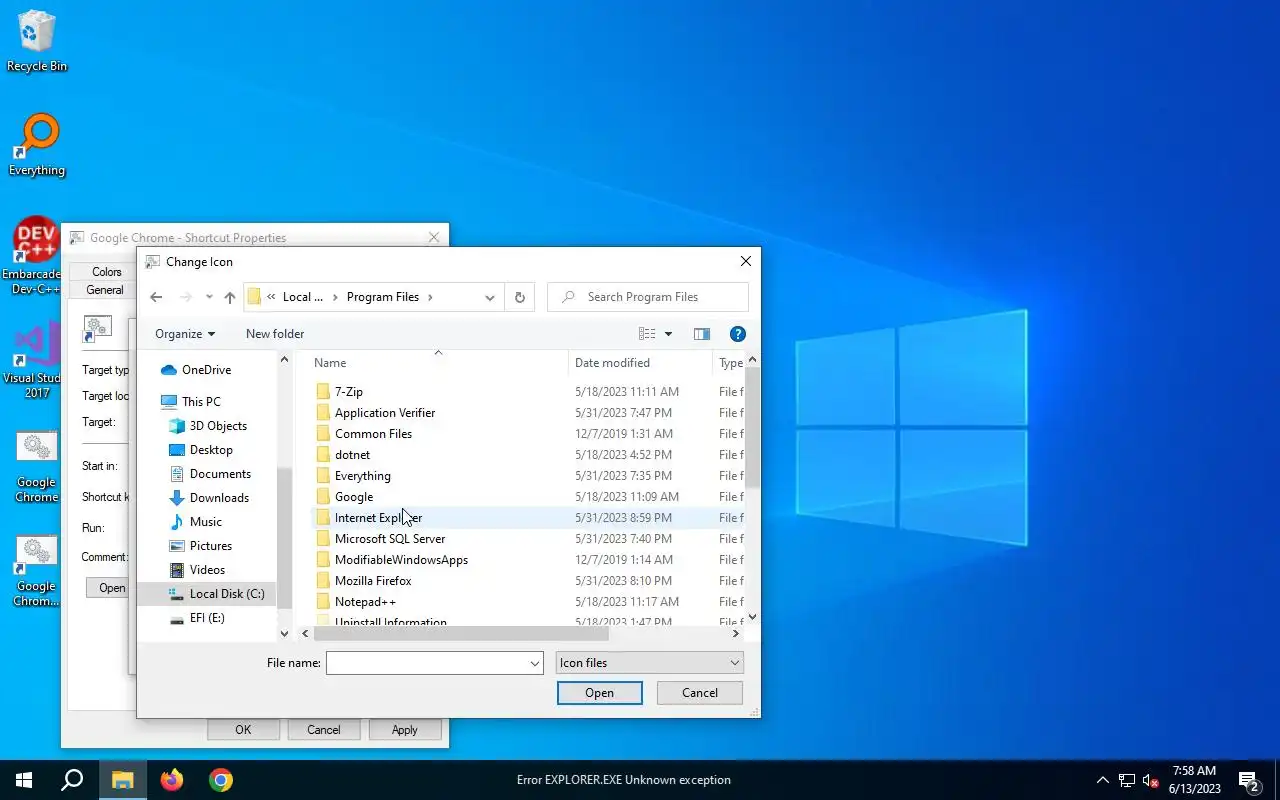Click Apply in Shortcut Properties window
Viewport: 1280px width, 800px height.
(x=405, y=730)
